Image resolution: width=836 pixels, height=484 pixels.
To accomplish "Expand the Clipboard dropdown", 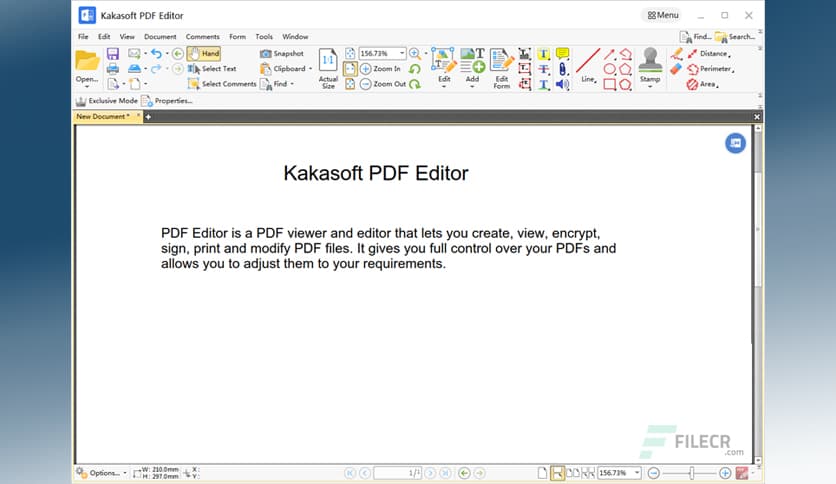I will pos(310,69).
